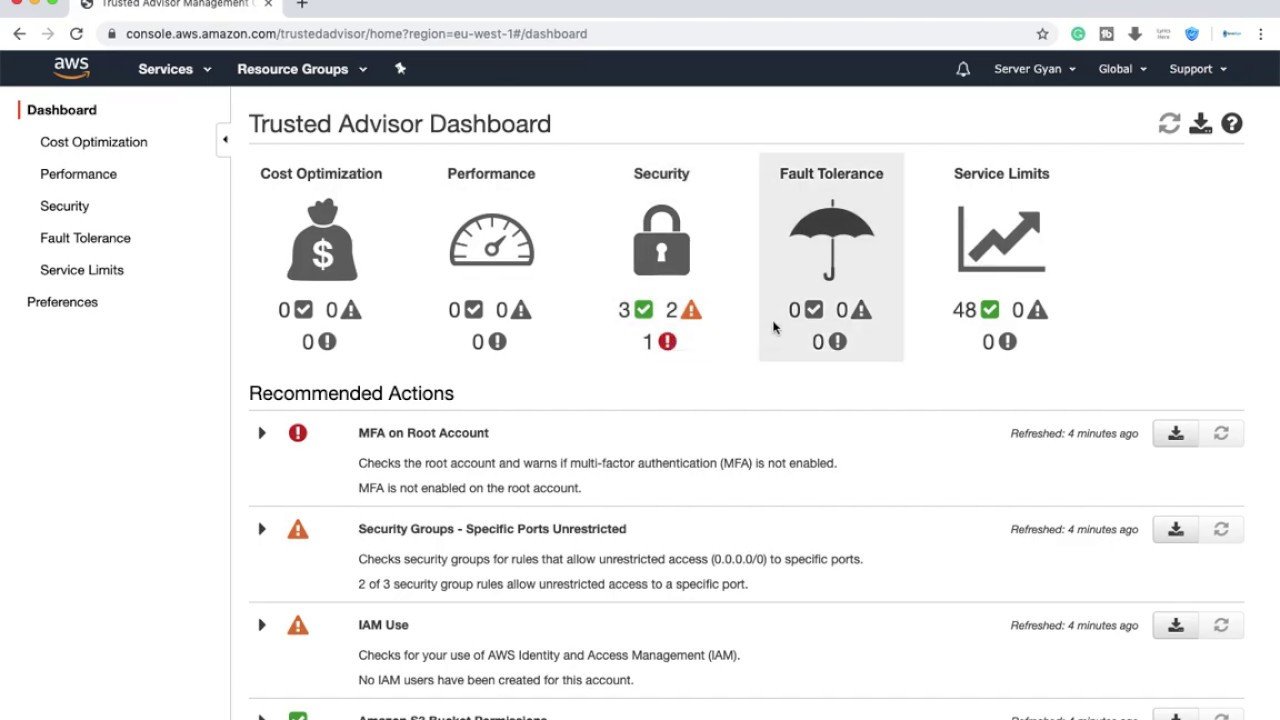1280x720 pixels.
Task: Click the orange warning icon under Security
Action: coord(691,310)
